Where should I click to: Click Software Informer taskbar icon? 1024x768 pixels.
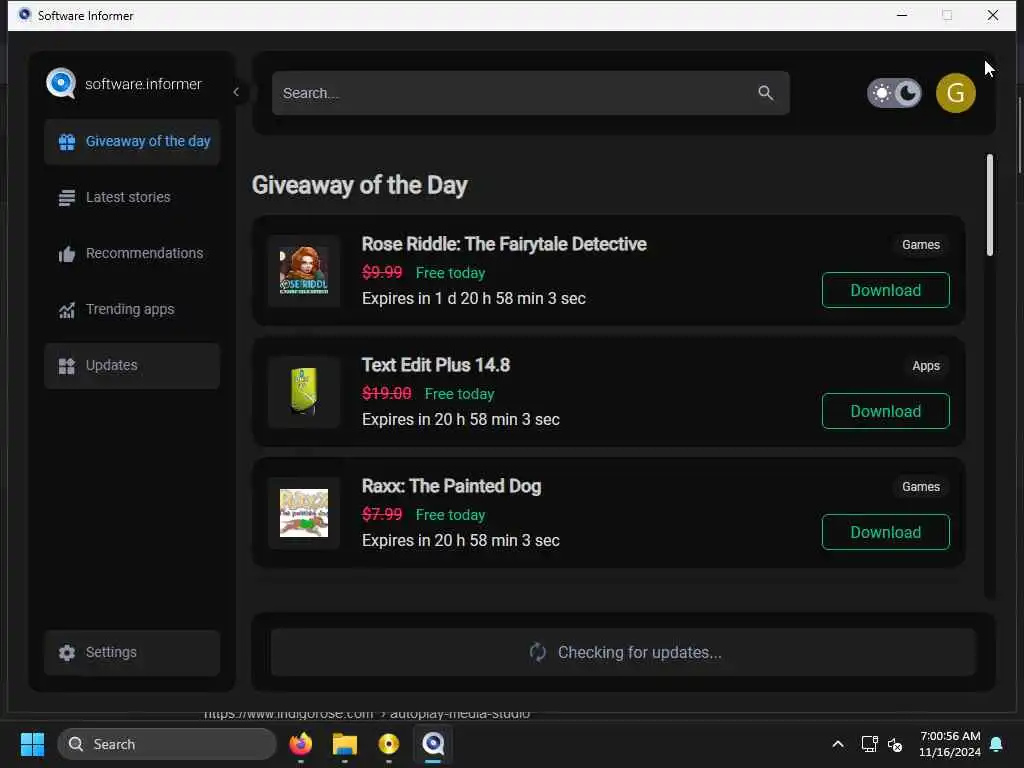[433, 744]
